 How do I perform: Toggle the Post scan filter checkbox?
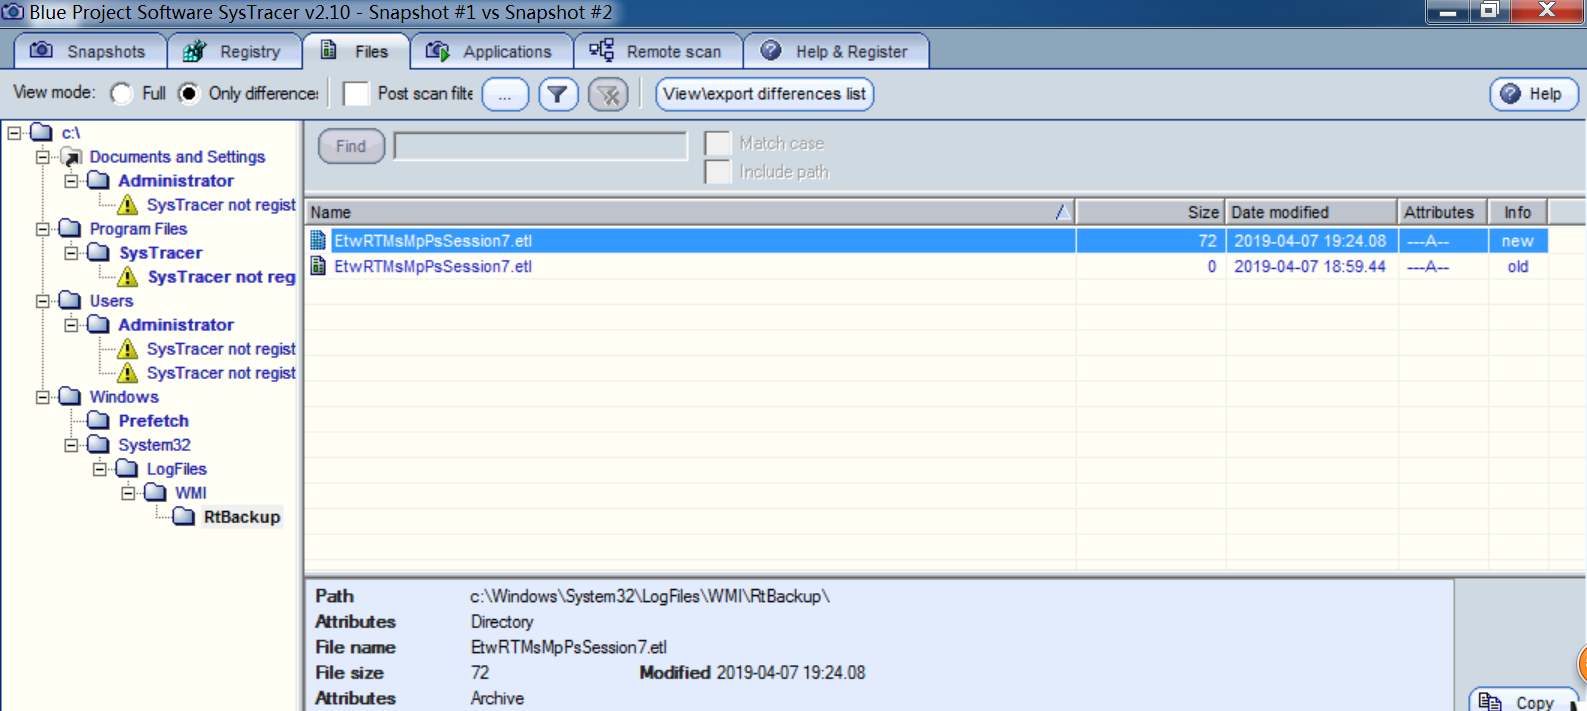[356, 93]
